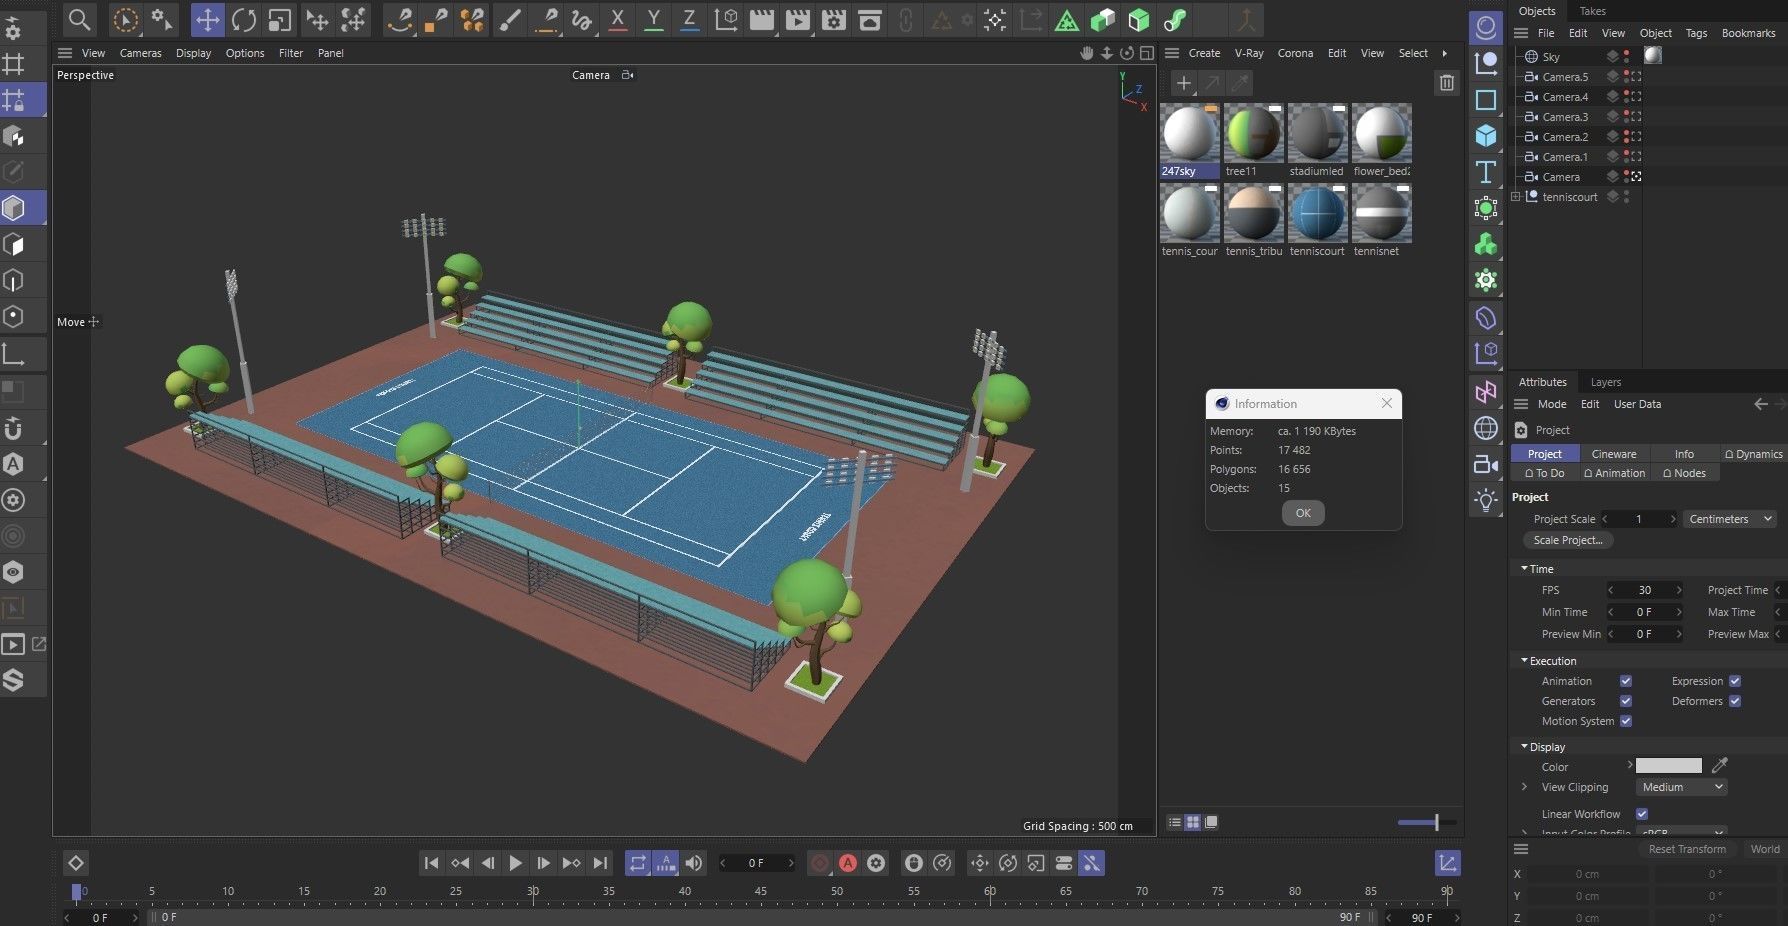
Task: Click the Scale Project... button
Action: 1567,540
